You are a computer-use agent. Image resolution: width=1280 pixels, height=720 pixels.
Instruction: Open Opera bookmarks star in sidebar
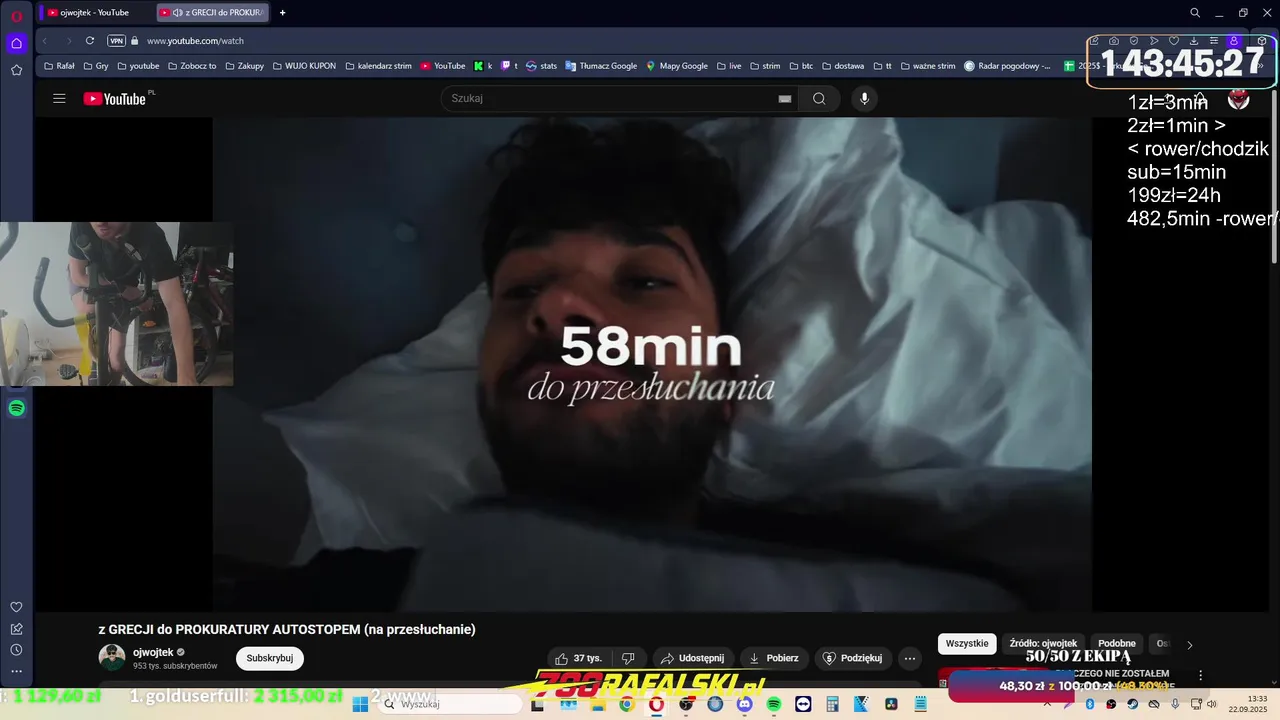(x=16, y=70)
